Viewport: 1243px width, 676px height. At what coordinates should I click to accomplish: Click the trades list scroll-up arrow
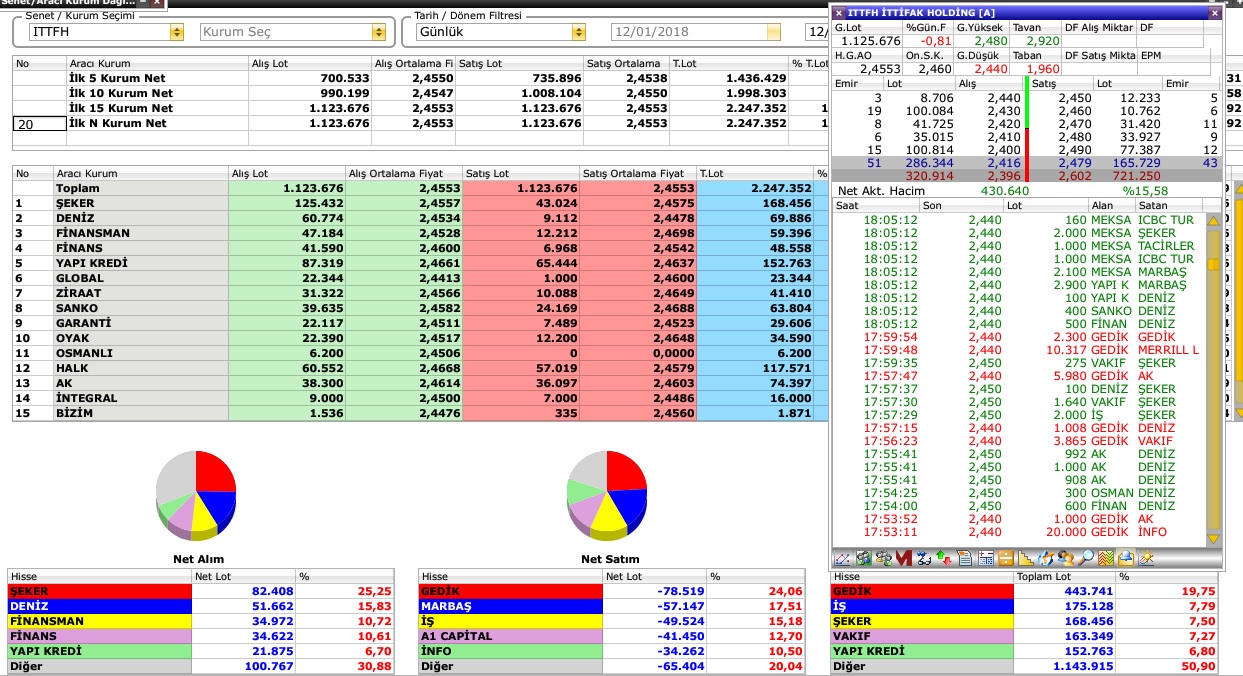pos(1214,220)
